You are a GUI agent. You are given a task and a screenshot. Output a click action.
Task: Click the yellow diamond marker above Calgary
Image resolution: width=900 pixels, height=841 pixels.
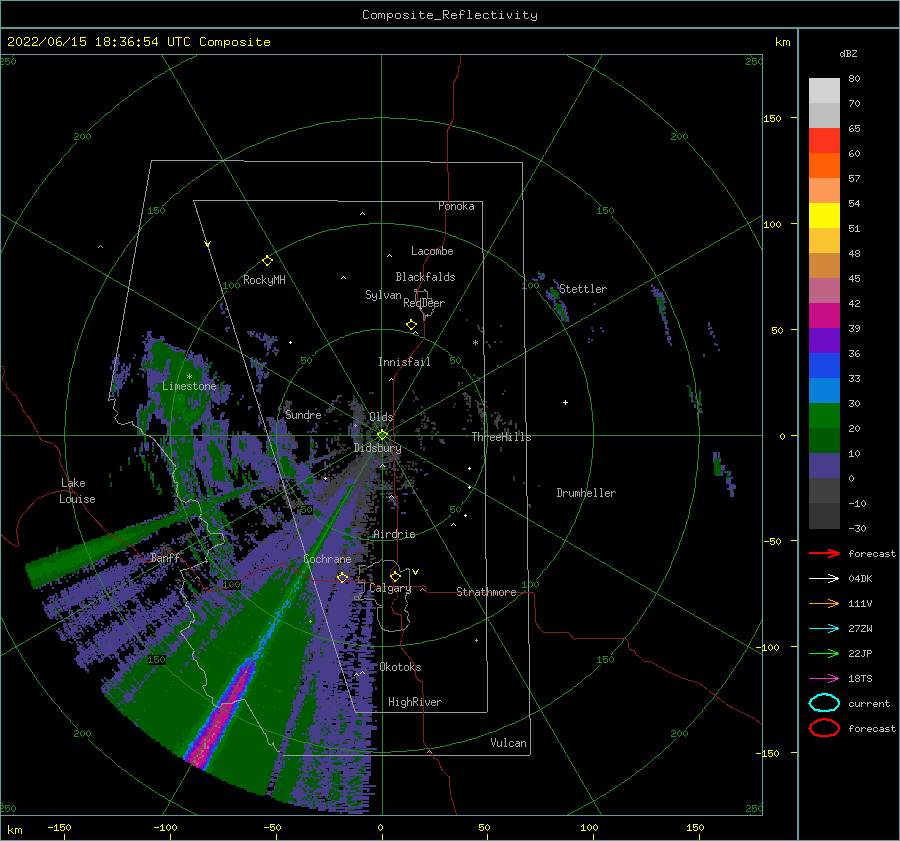click(x=395, y=576)
